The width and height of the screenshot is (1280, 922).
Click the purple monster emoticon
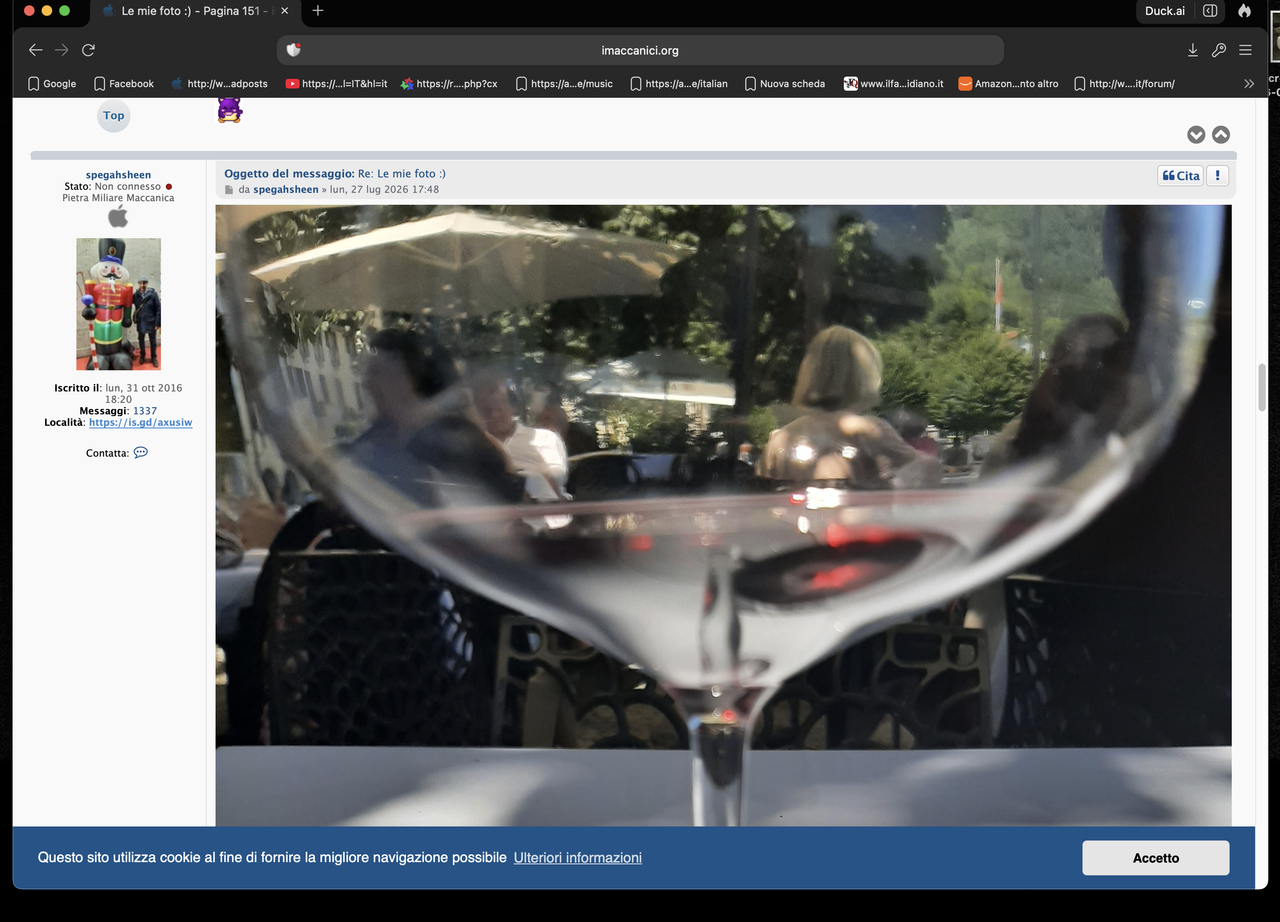coord(230,110)
